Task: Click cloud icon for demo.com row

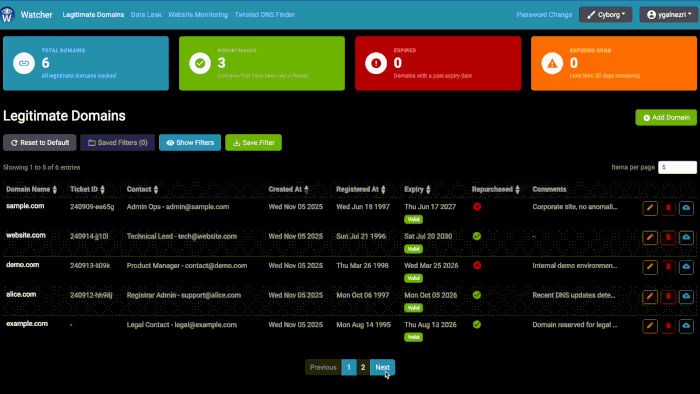Action: (686, 267)
